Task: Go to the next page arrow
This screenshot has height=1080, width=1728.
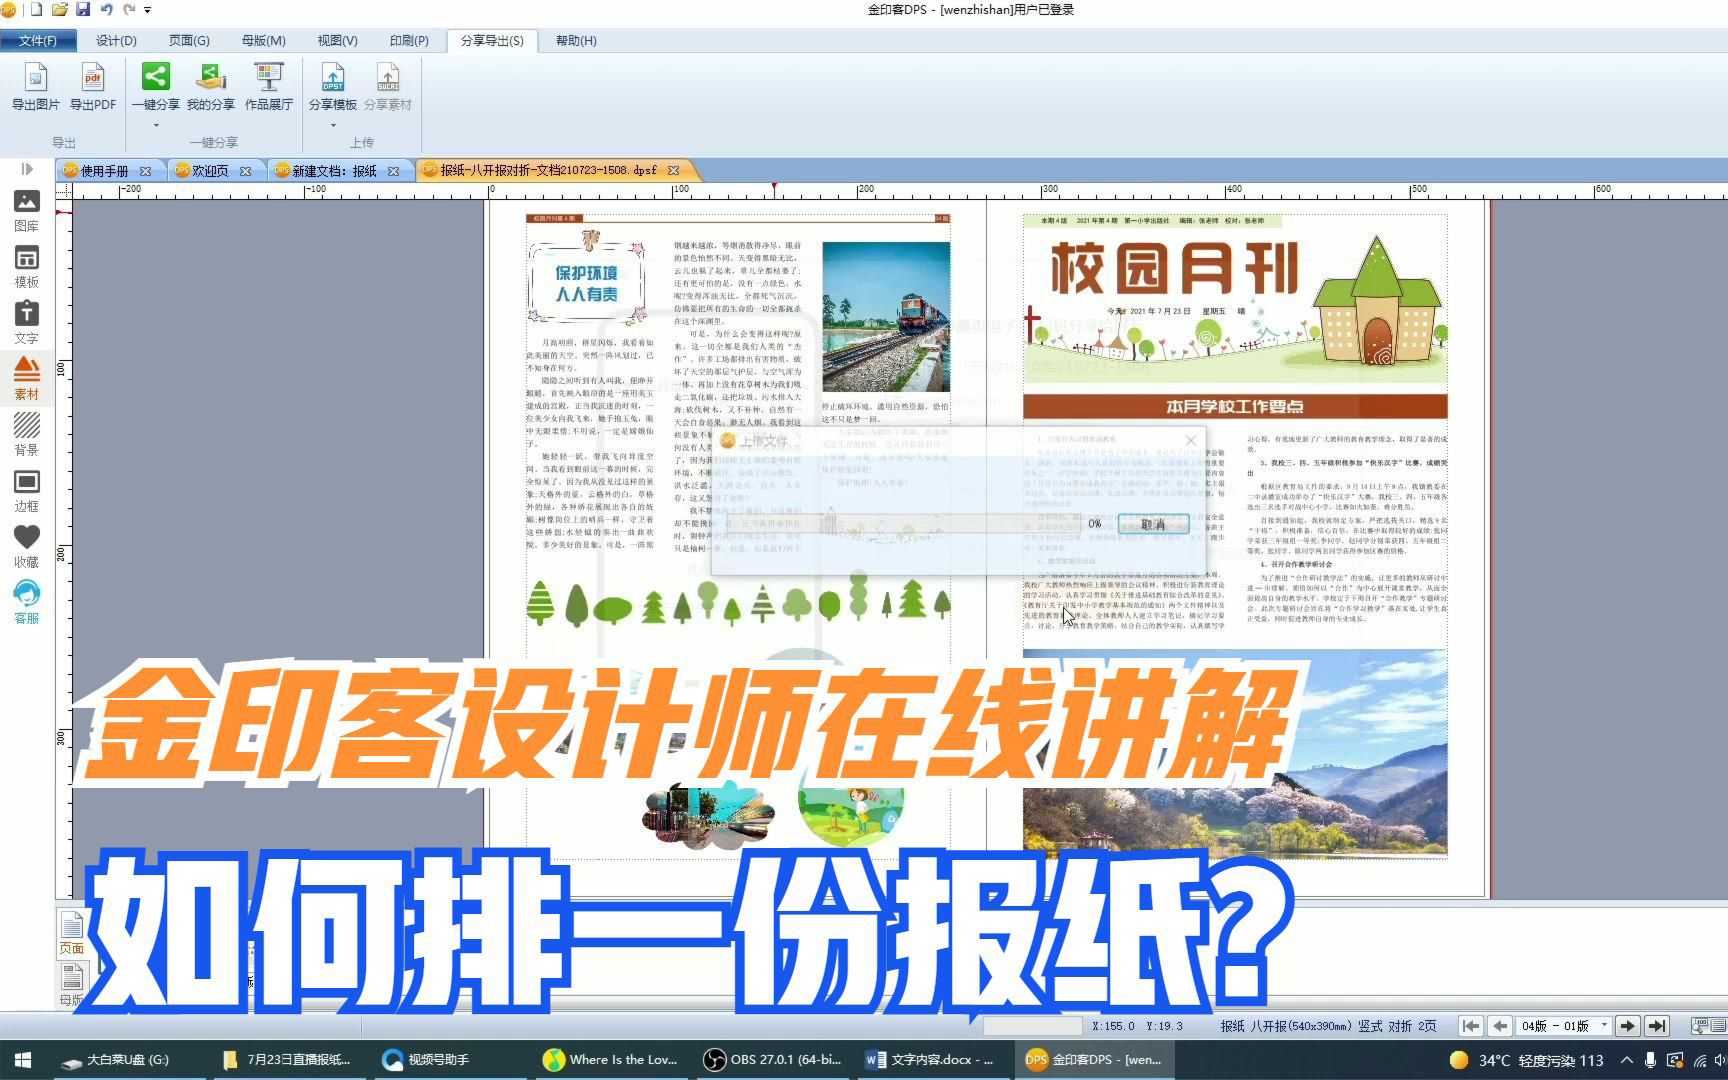Action: [1628, 1026]
